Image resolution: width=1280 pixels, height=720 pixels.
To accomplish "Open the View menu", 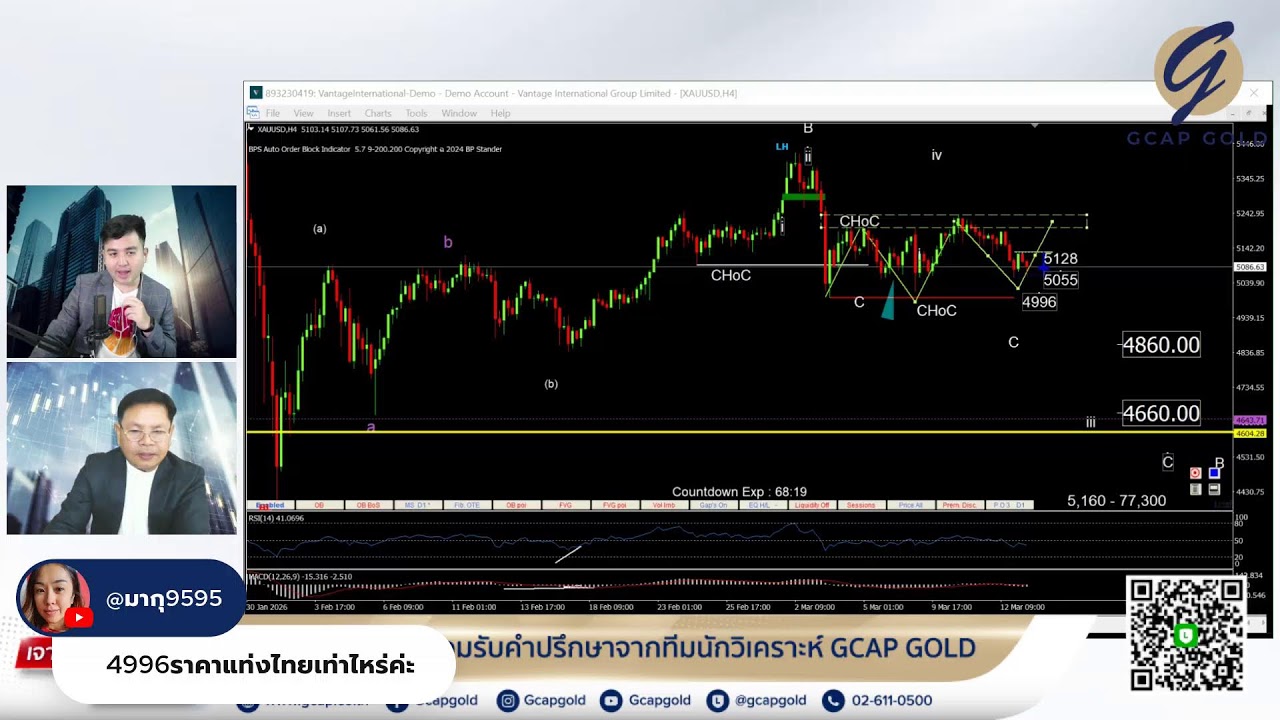I will [303, 113].
